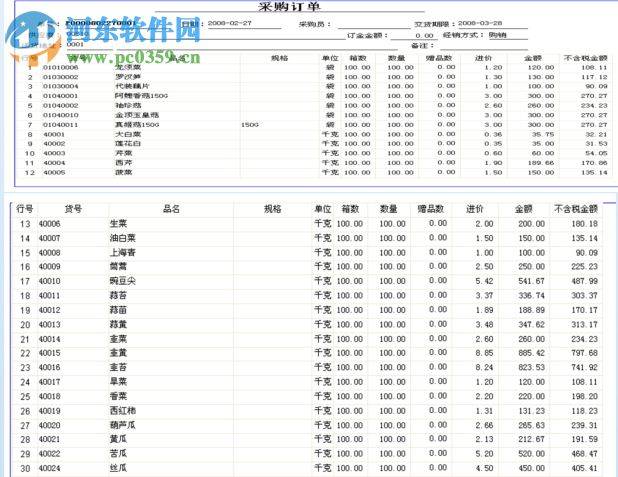Click the 阿魏香菇150G product name
This screenshot has width=618, height=477.
point(141,96)
